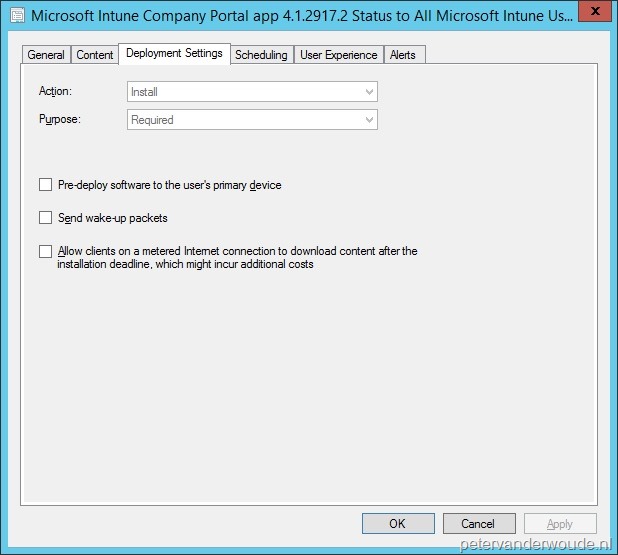
Task: Allow metered connection downloads checkbox
Action: (x=45, y=251)
